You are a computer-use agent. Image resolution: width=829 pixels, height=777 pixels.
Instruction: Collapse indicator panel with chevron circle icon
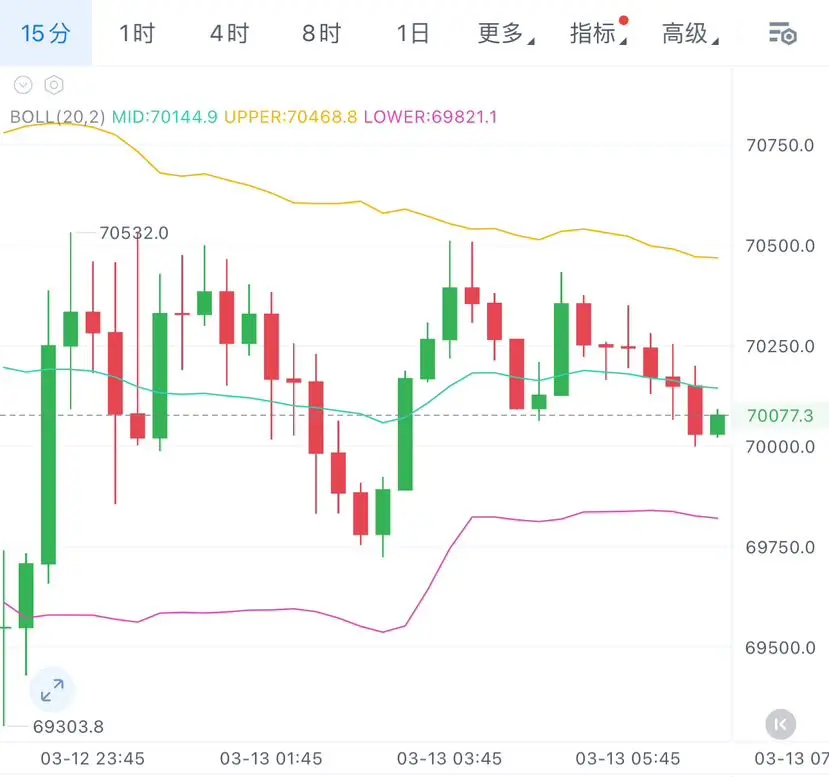point(23,85)
